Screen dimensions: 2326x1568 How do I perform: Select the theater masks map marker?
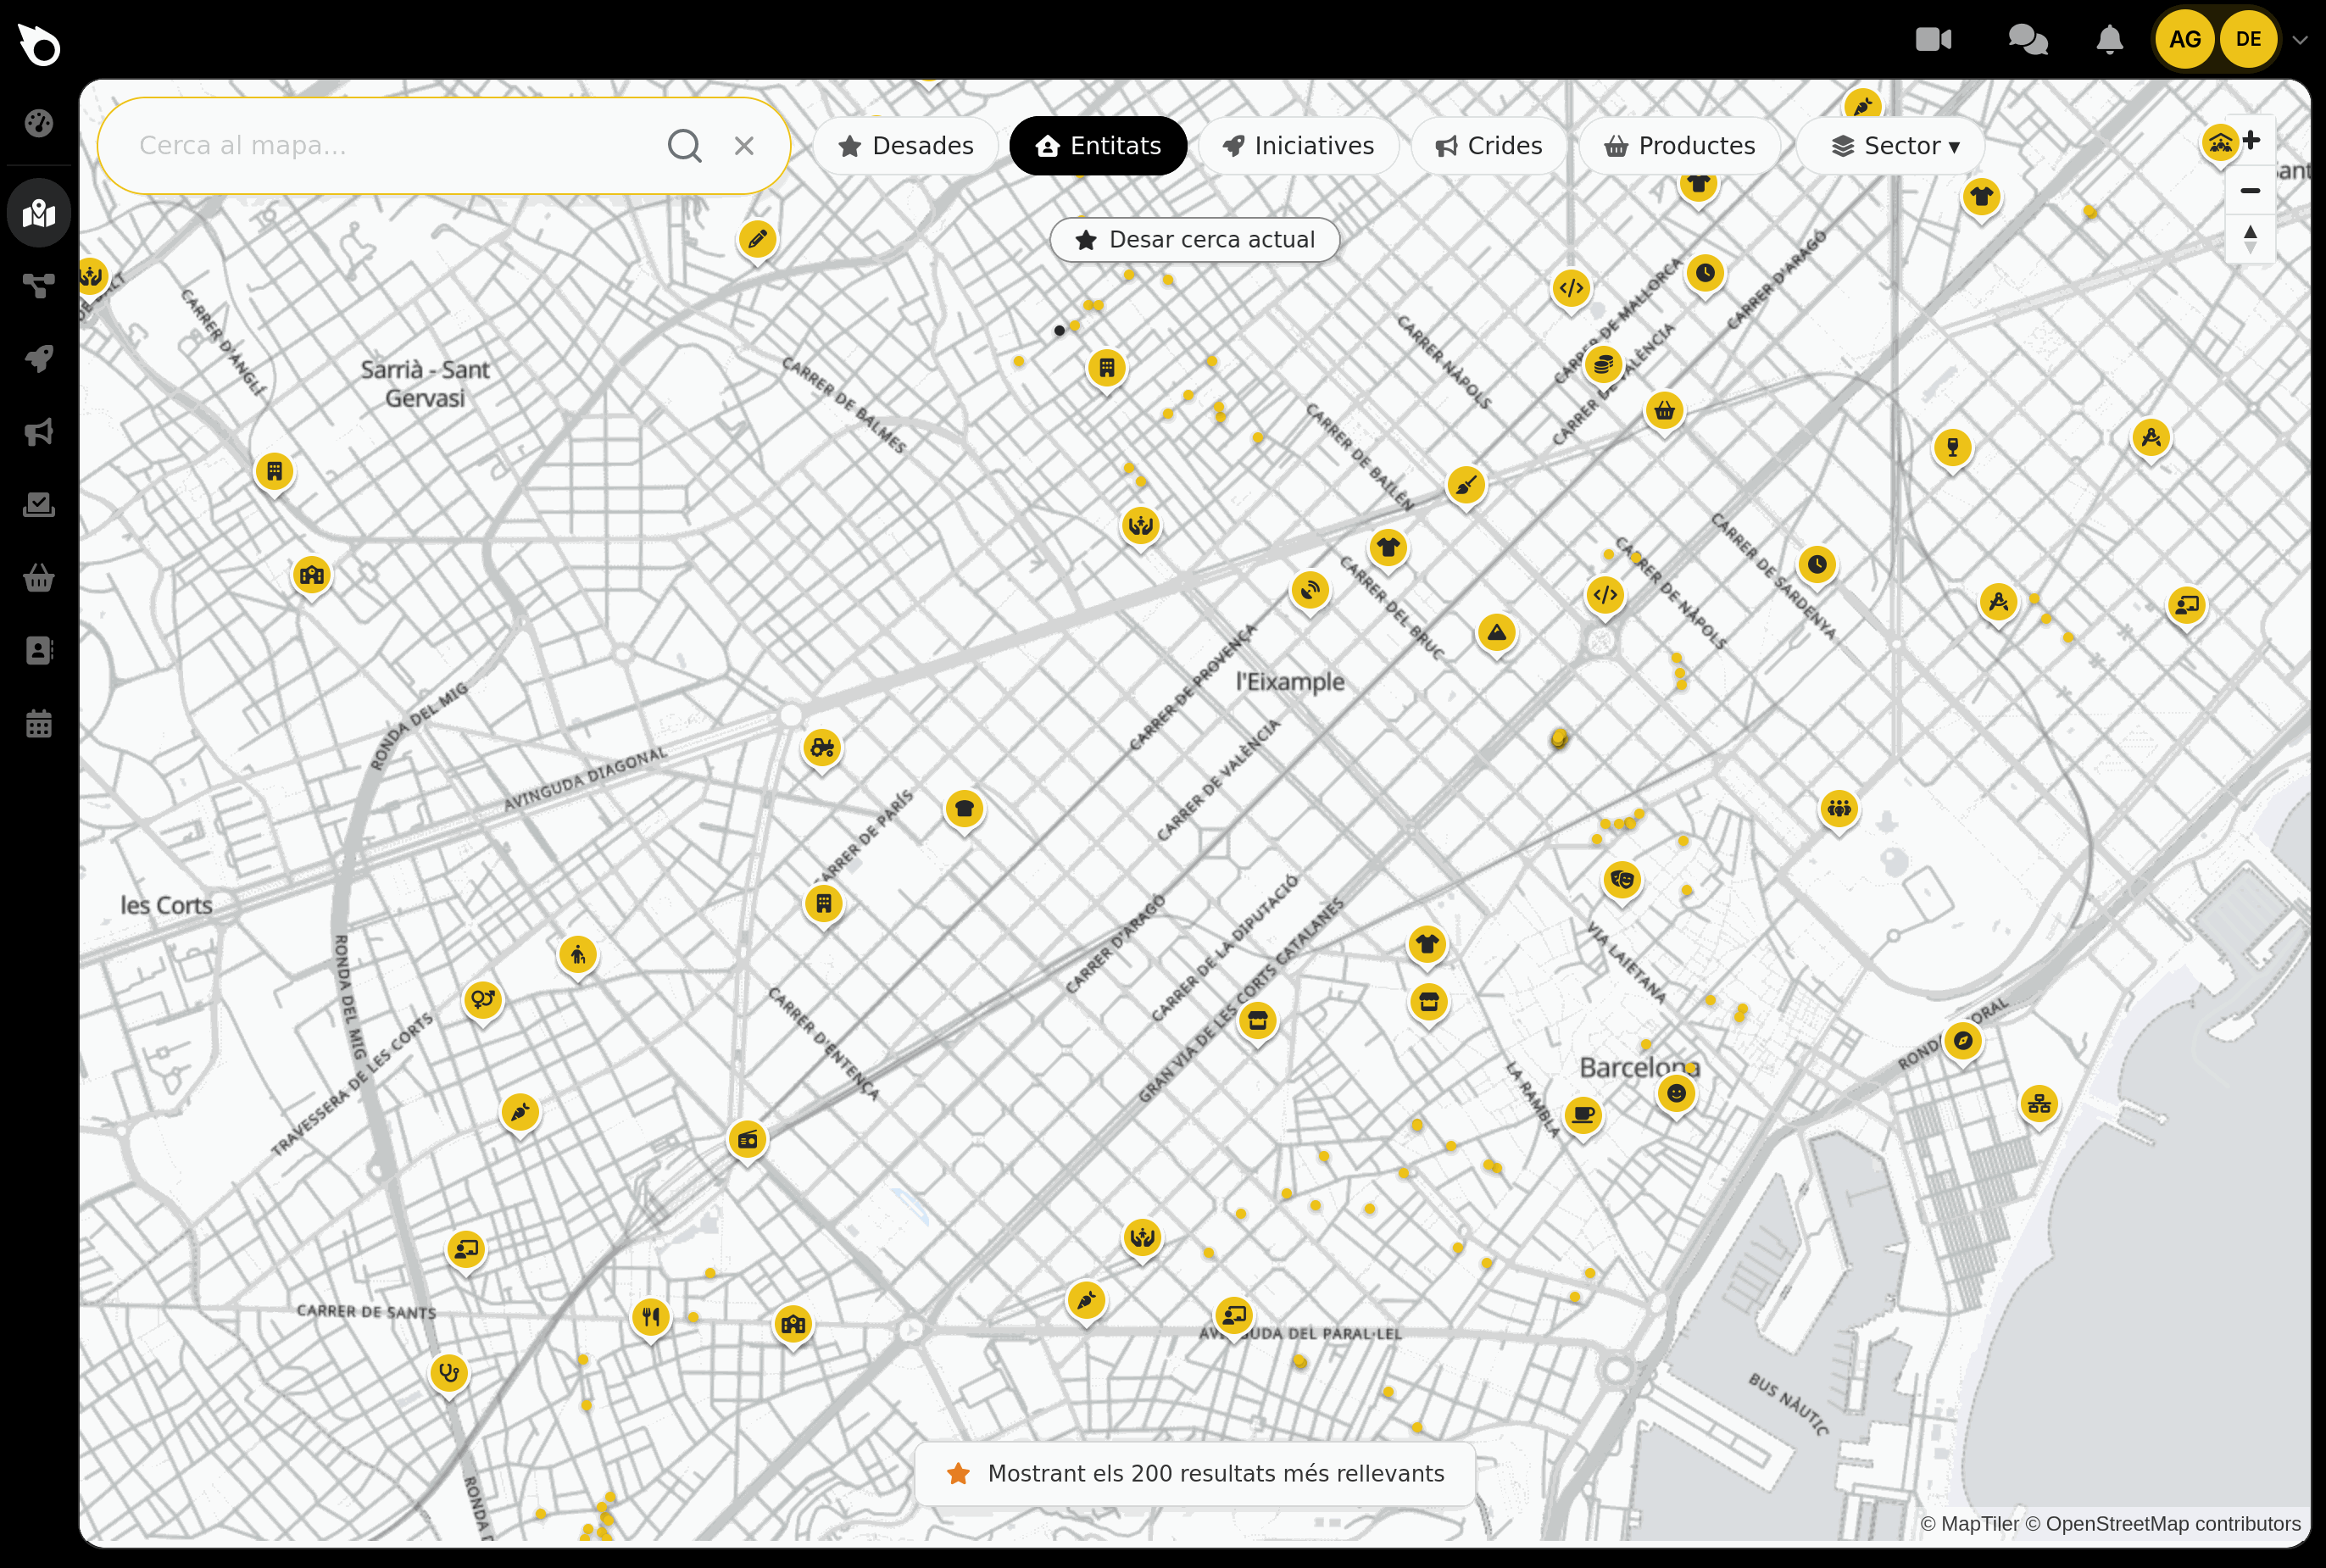(1622, 880)
